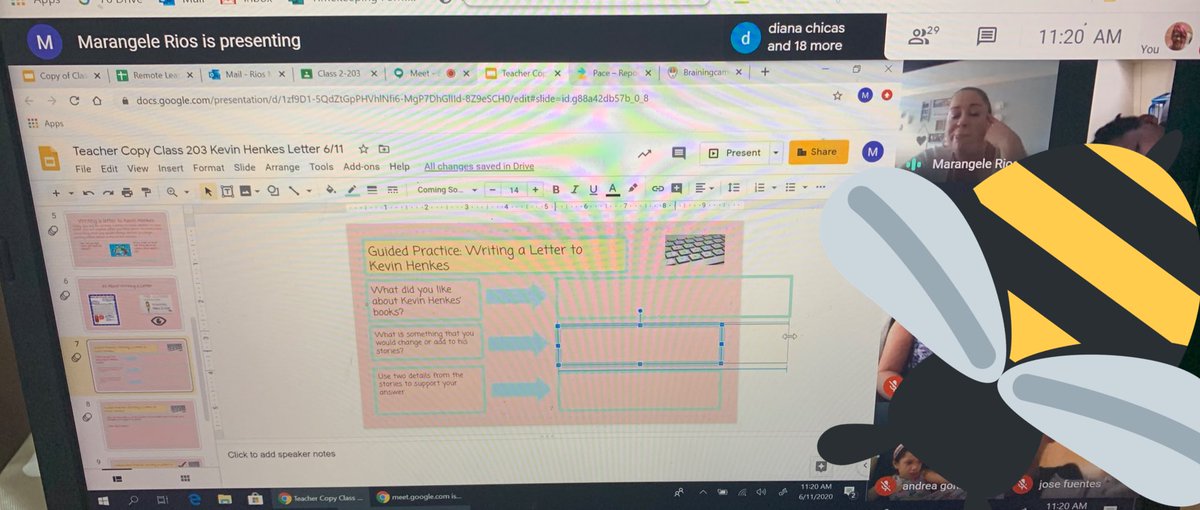Click the Insert link icon
Screen dimensions: 1200x510
click(658, 189)
